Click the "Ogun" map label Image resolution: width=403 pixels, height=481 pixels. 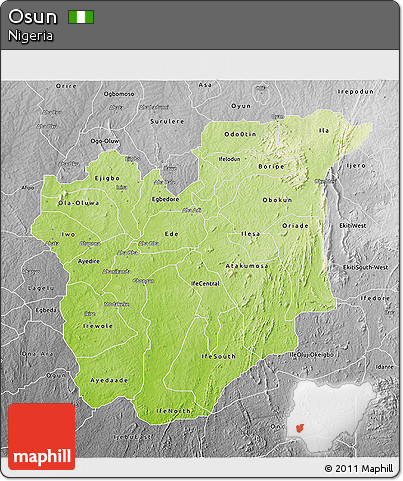click(55, 376)
